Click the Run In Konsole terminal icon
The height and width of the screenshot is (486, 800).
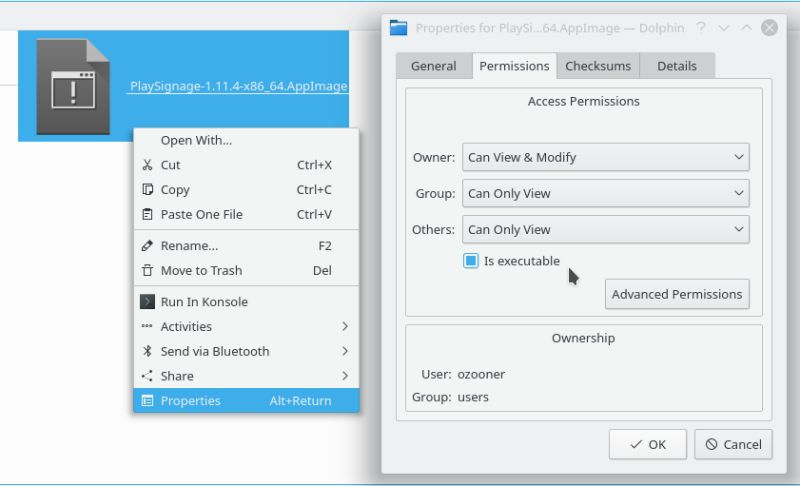(147, 301)
